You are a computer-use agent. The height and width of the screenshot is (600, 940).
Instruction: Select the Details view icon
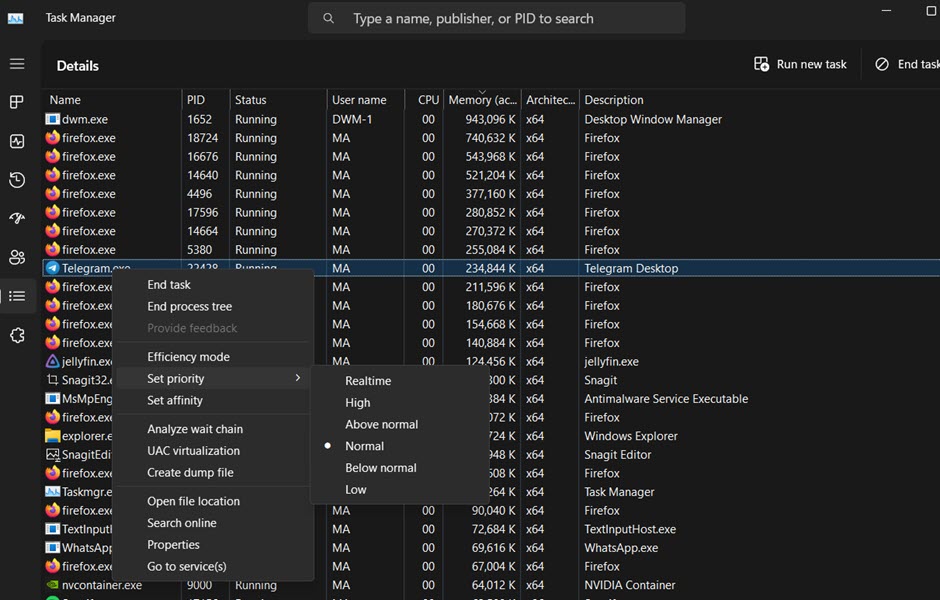[16, 296]
